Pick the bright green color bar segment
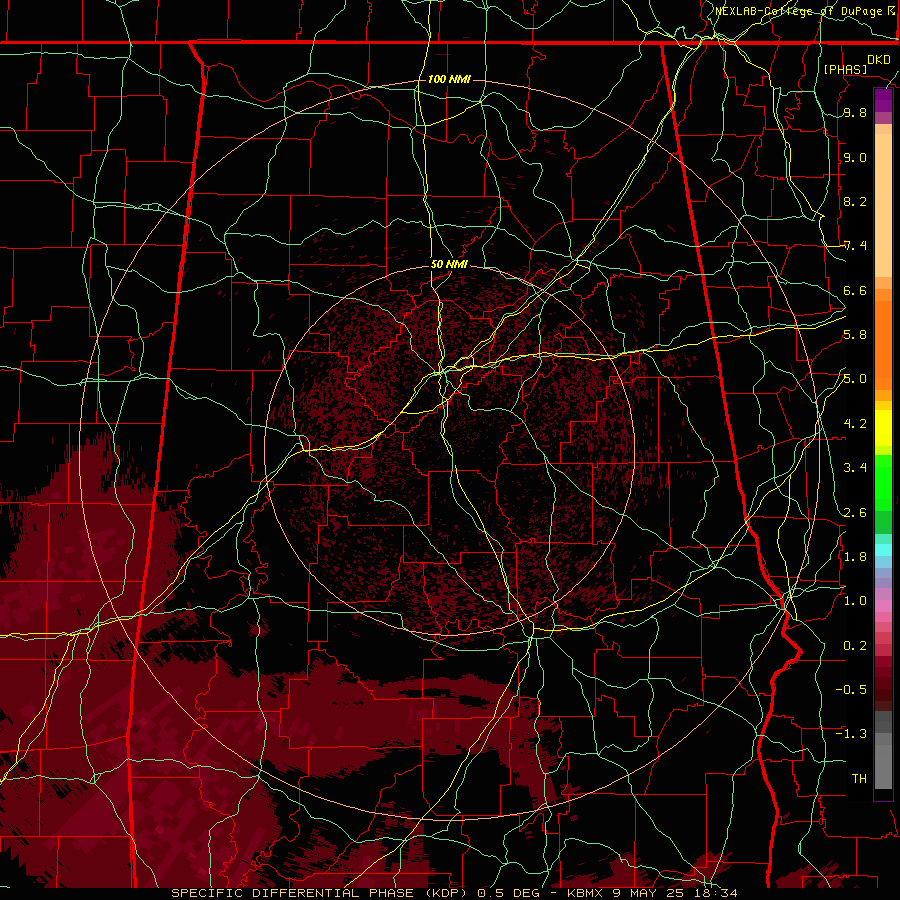Image resolution: width=900 pixels, height=900 pixels. click(x=883, y=482)
